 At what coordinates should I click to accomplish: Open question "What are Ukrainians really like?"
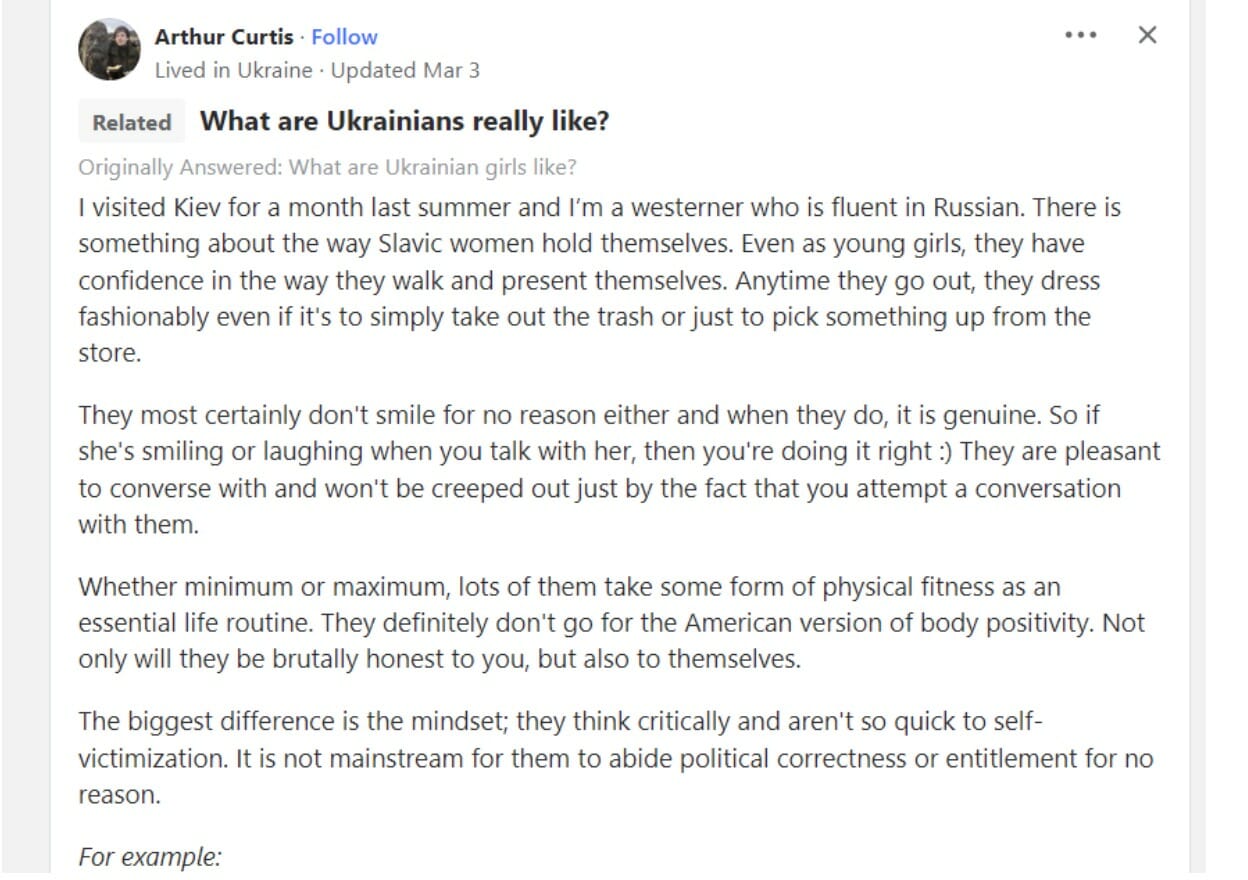pyautogui.click(x=404, y=122)
